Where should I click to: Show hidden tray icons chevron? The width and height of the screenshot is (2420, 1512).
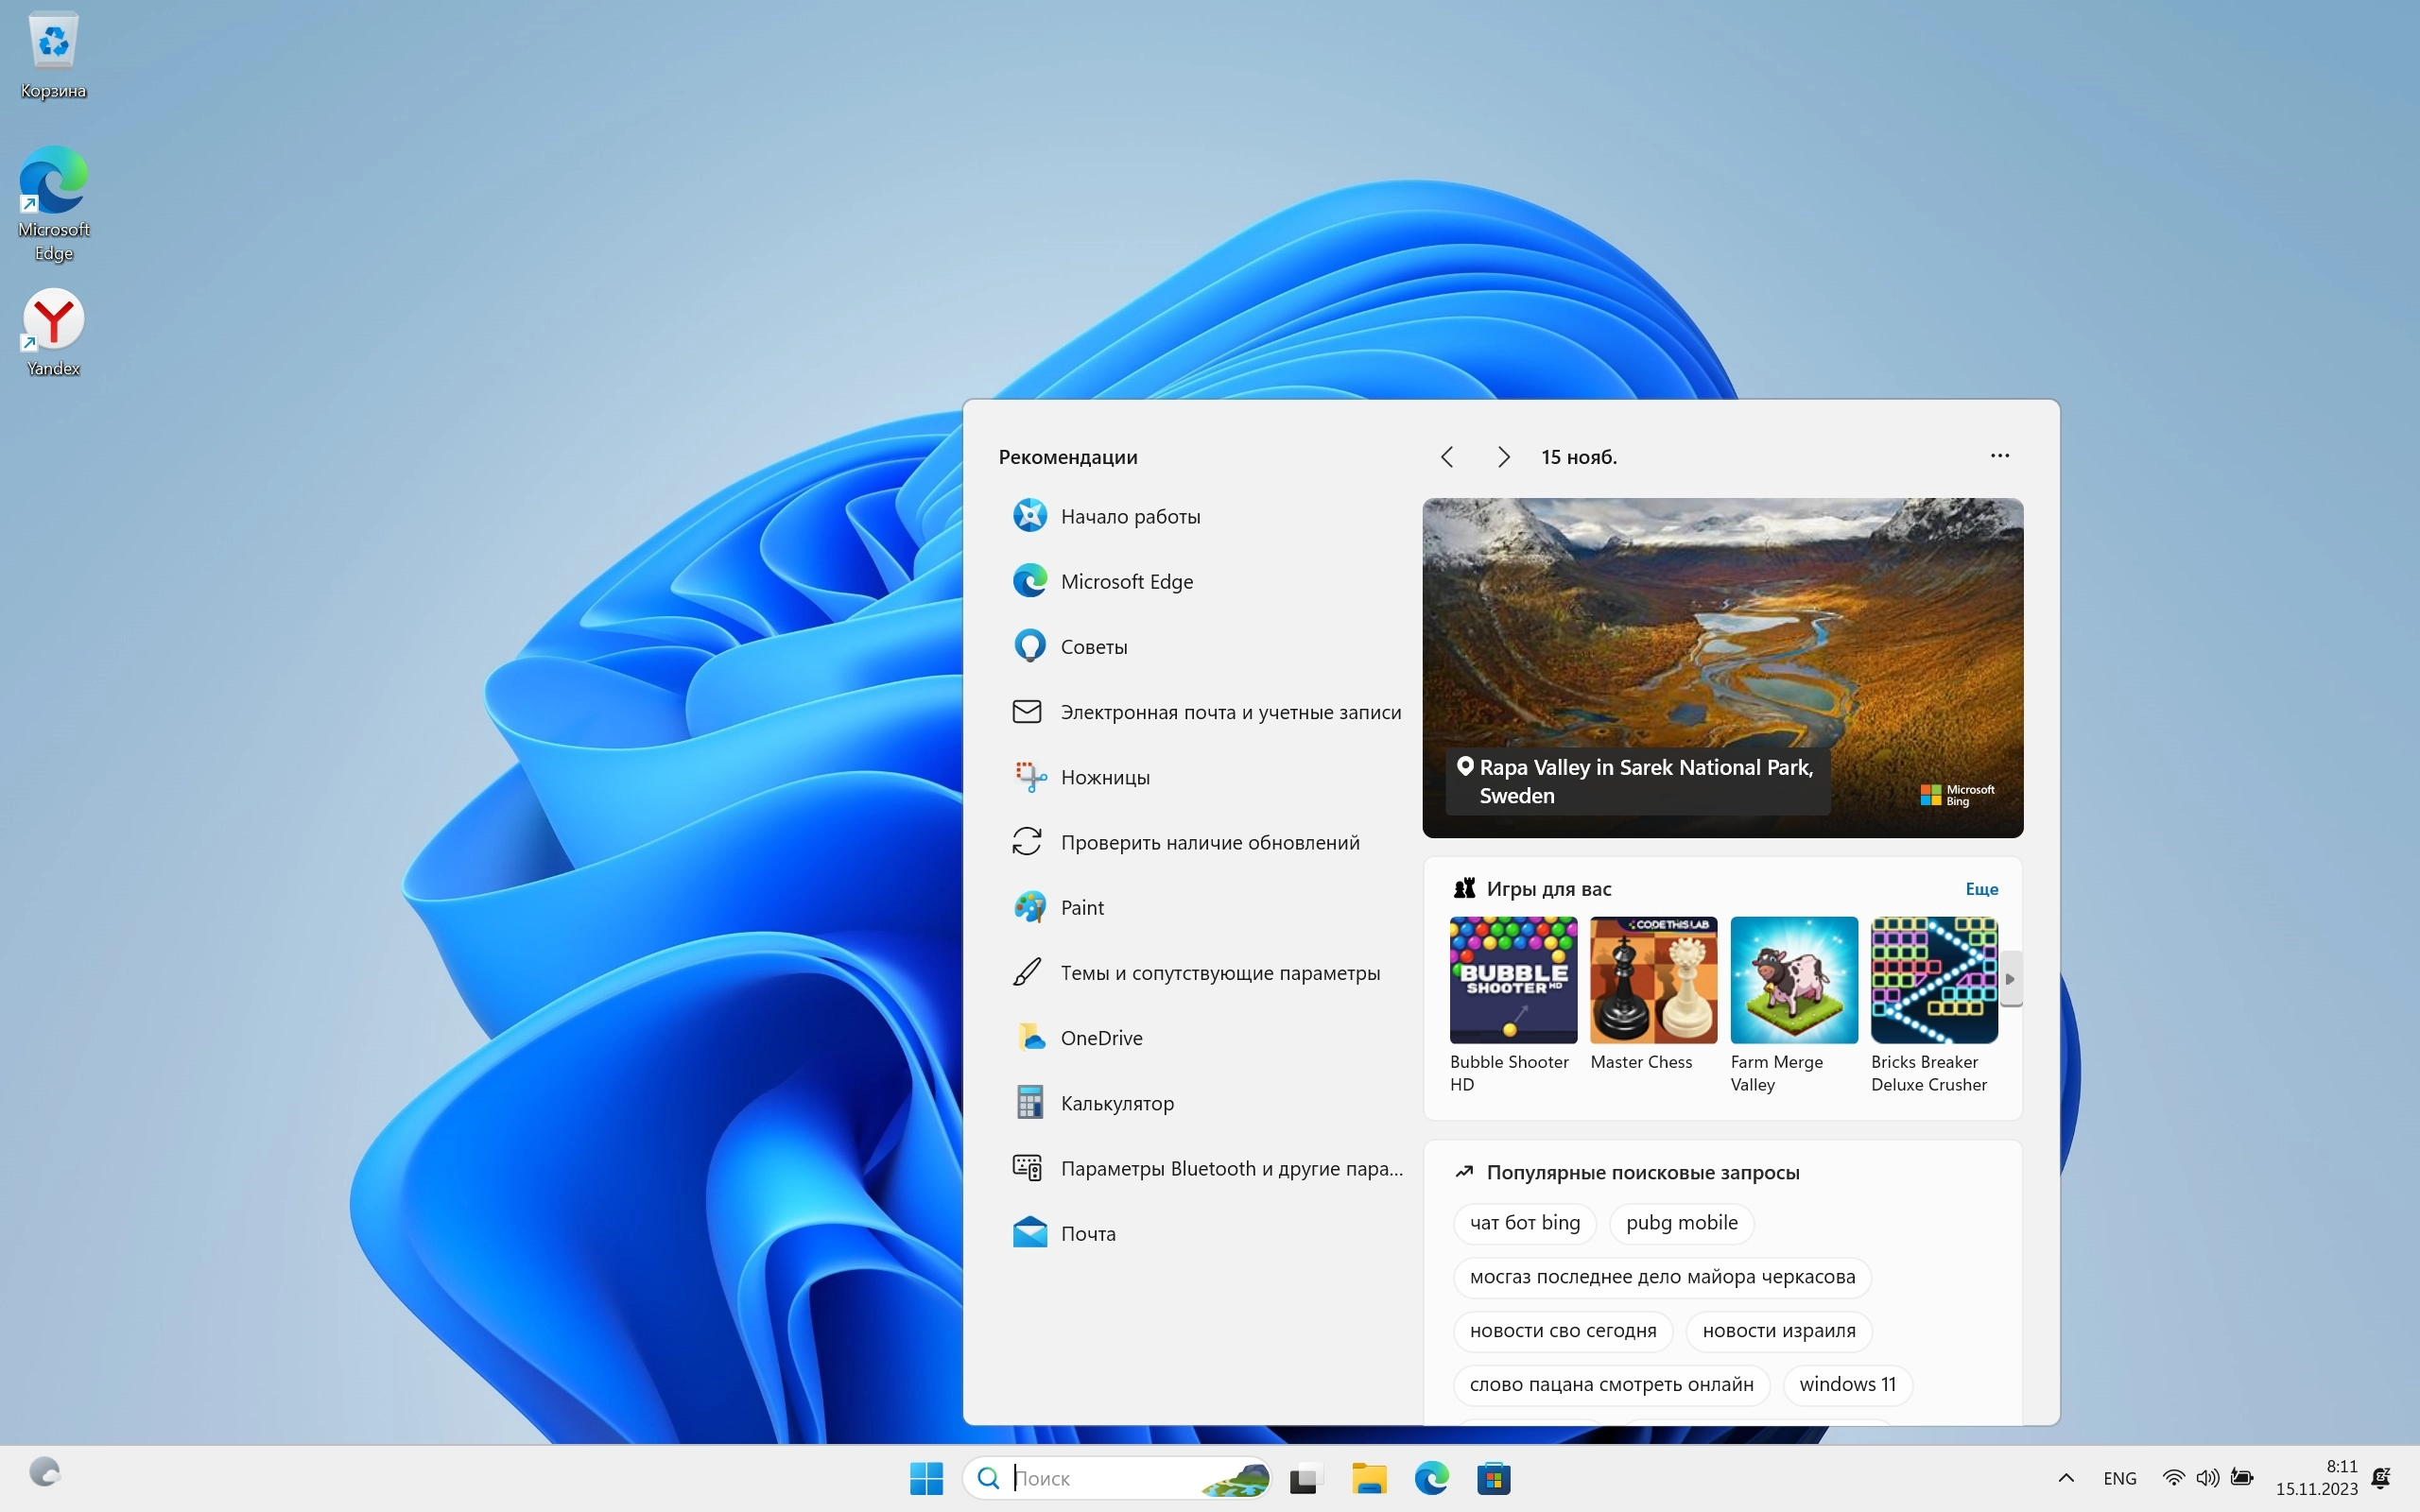(x=2066, y=1478)
